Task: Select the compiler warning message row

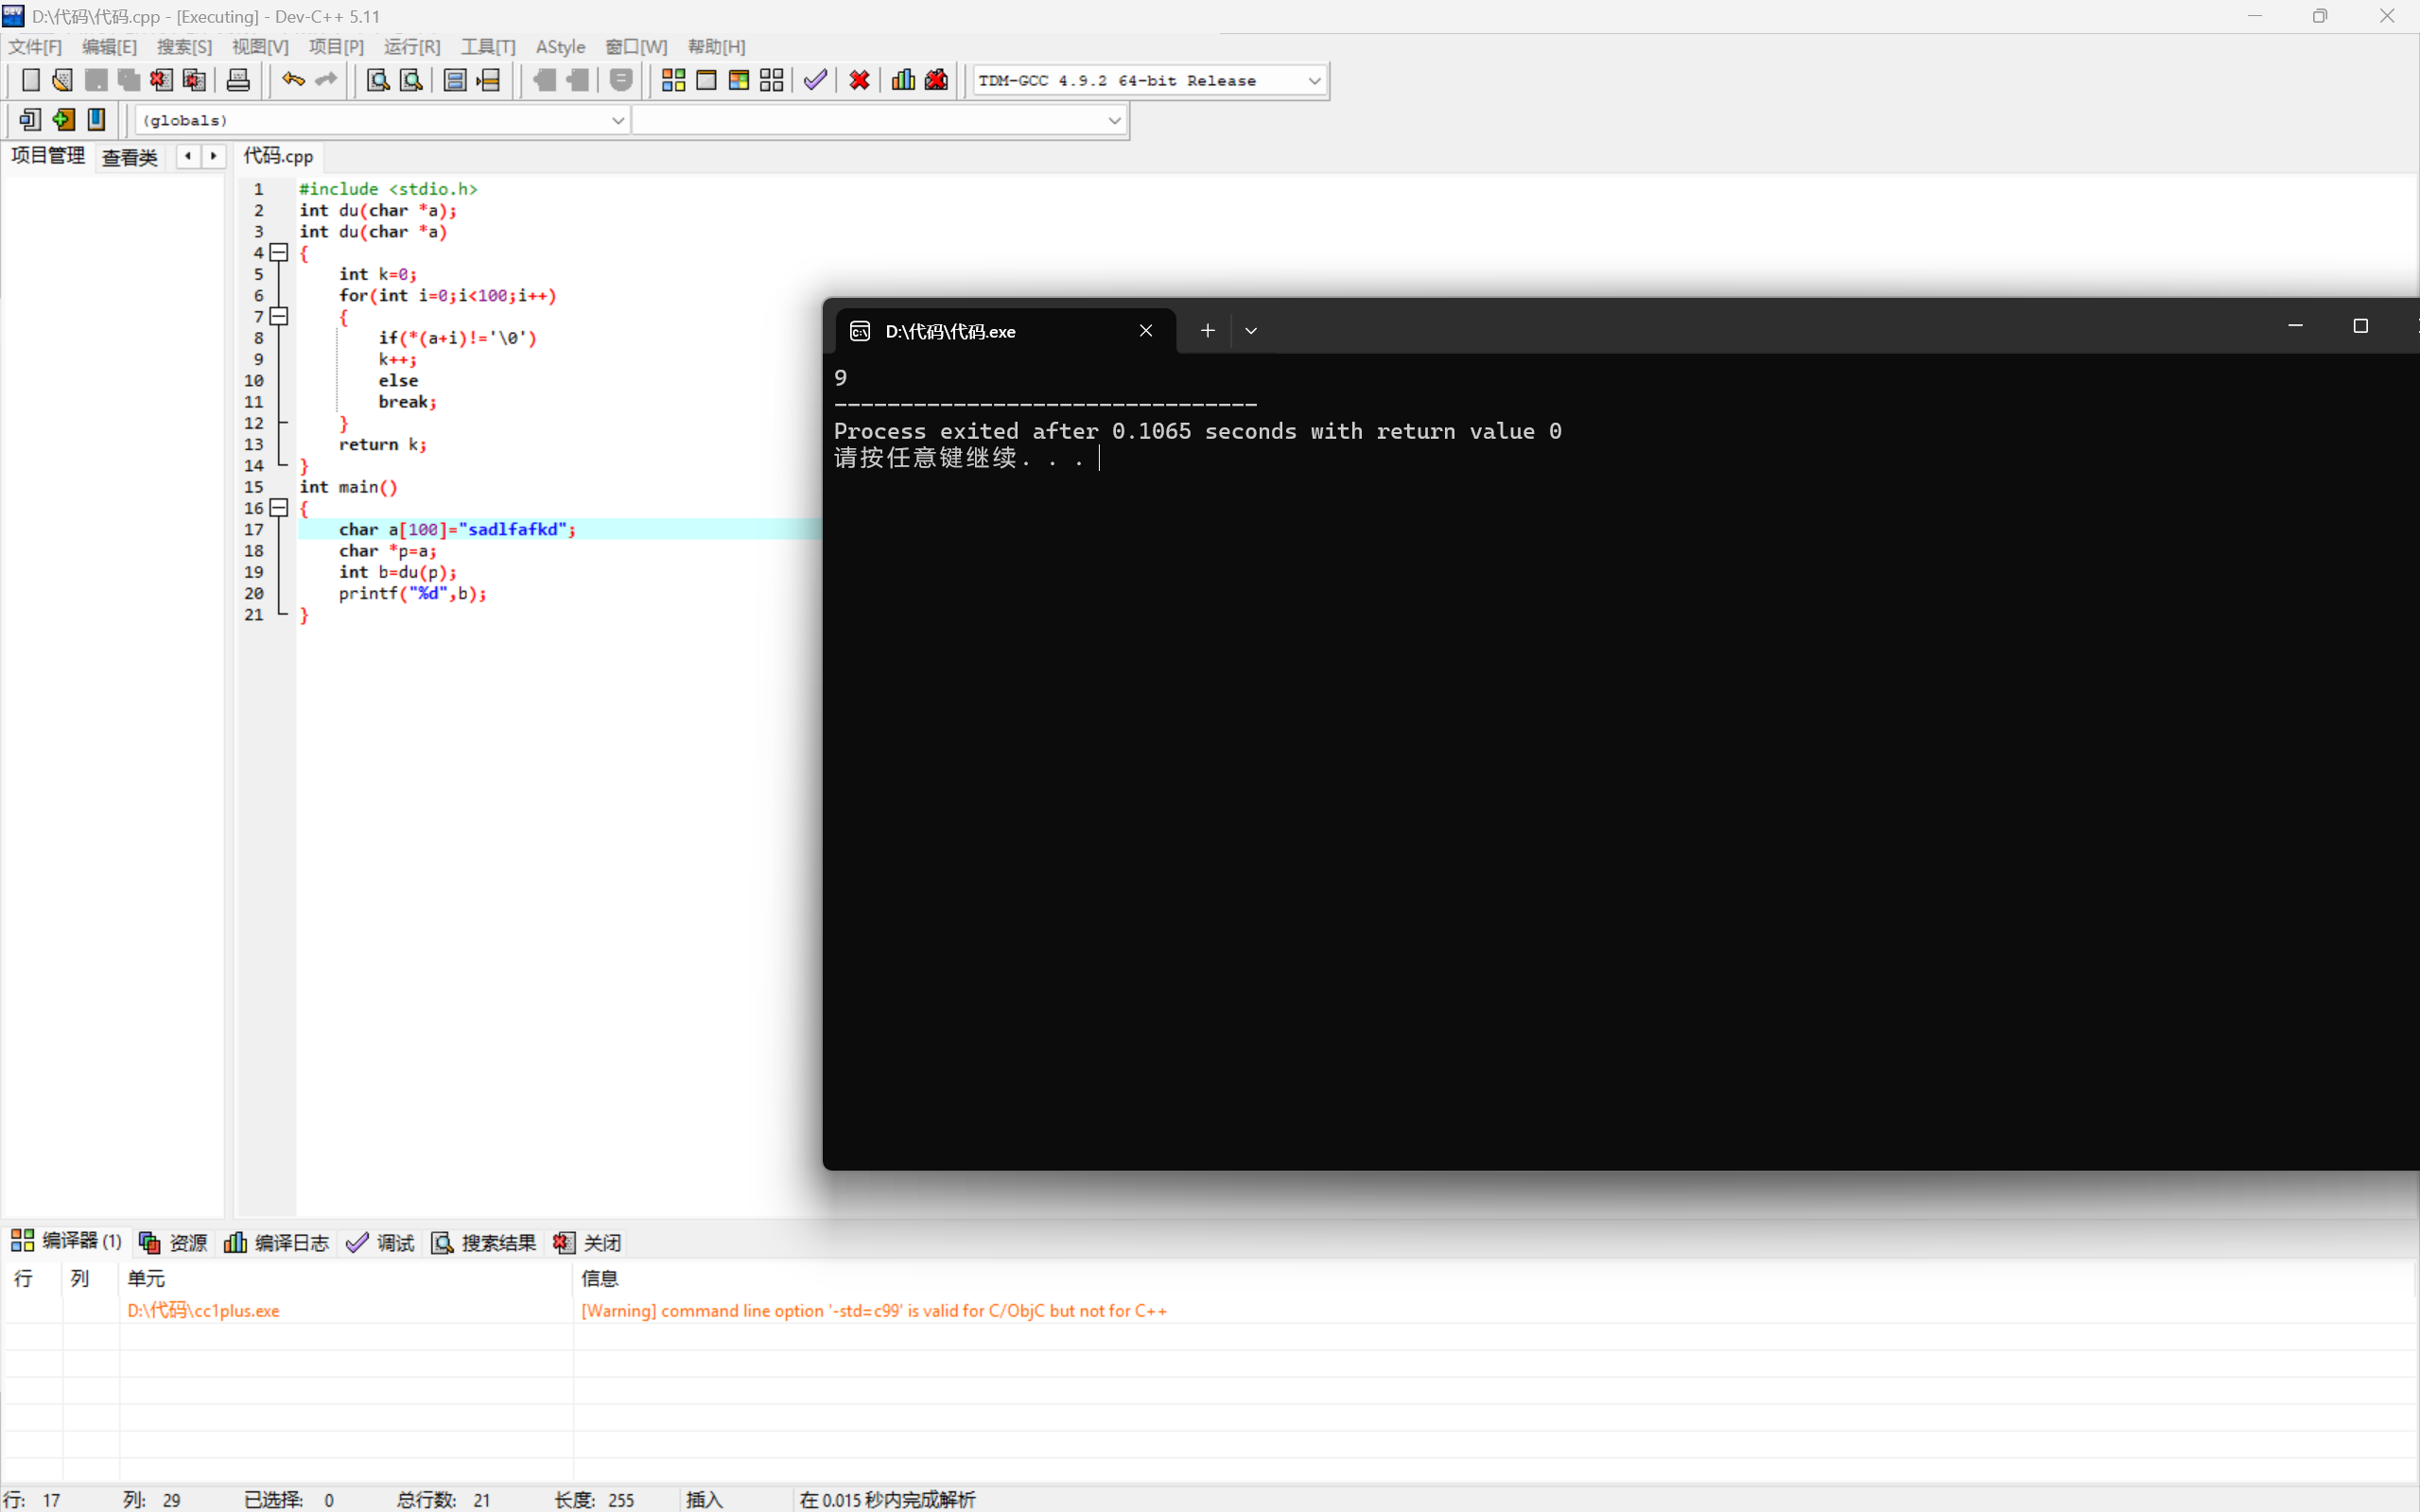Action: 873,1310
